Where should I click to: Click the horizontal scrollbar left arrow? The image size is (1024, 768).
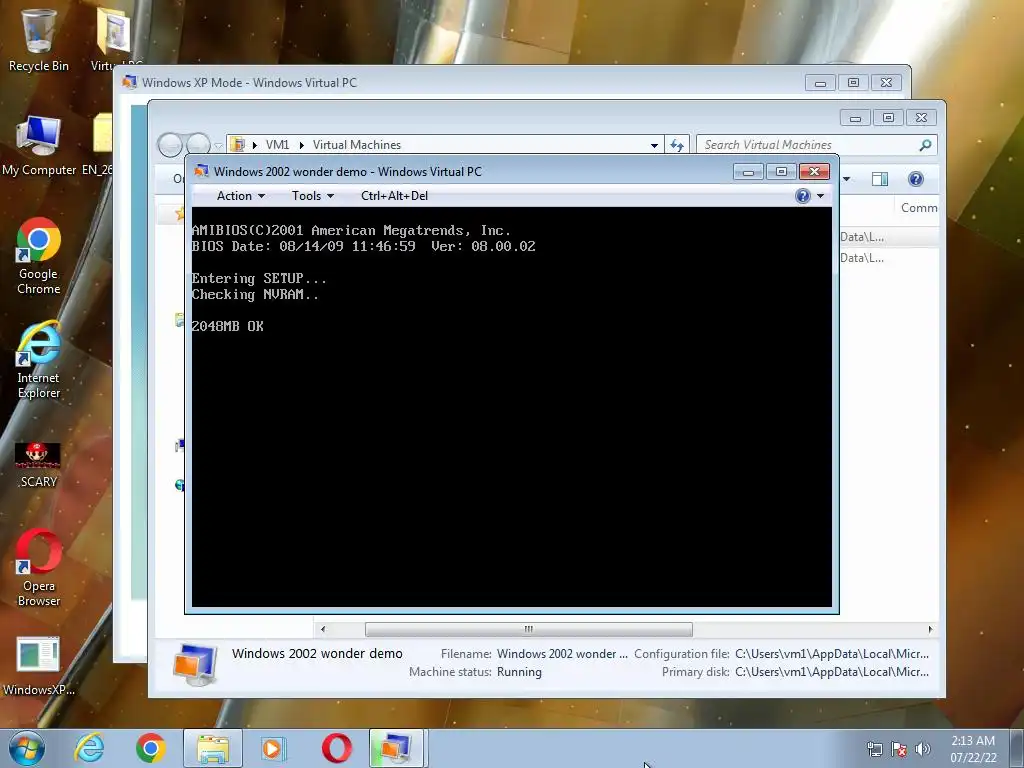pyautogui.click(x=323, y=630)
